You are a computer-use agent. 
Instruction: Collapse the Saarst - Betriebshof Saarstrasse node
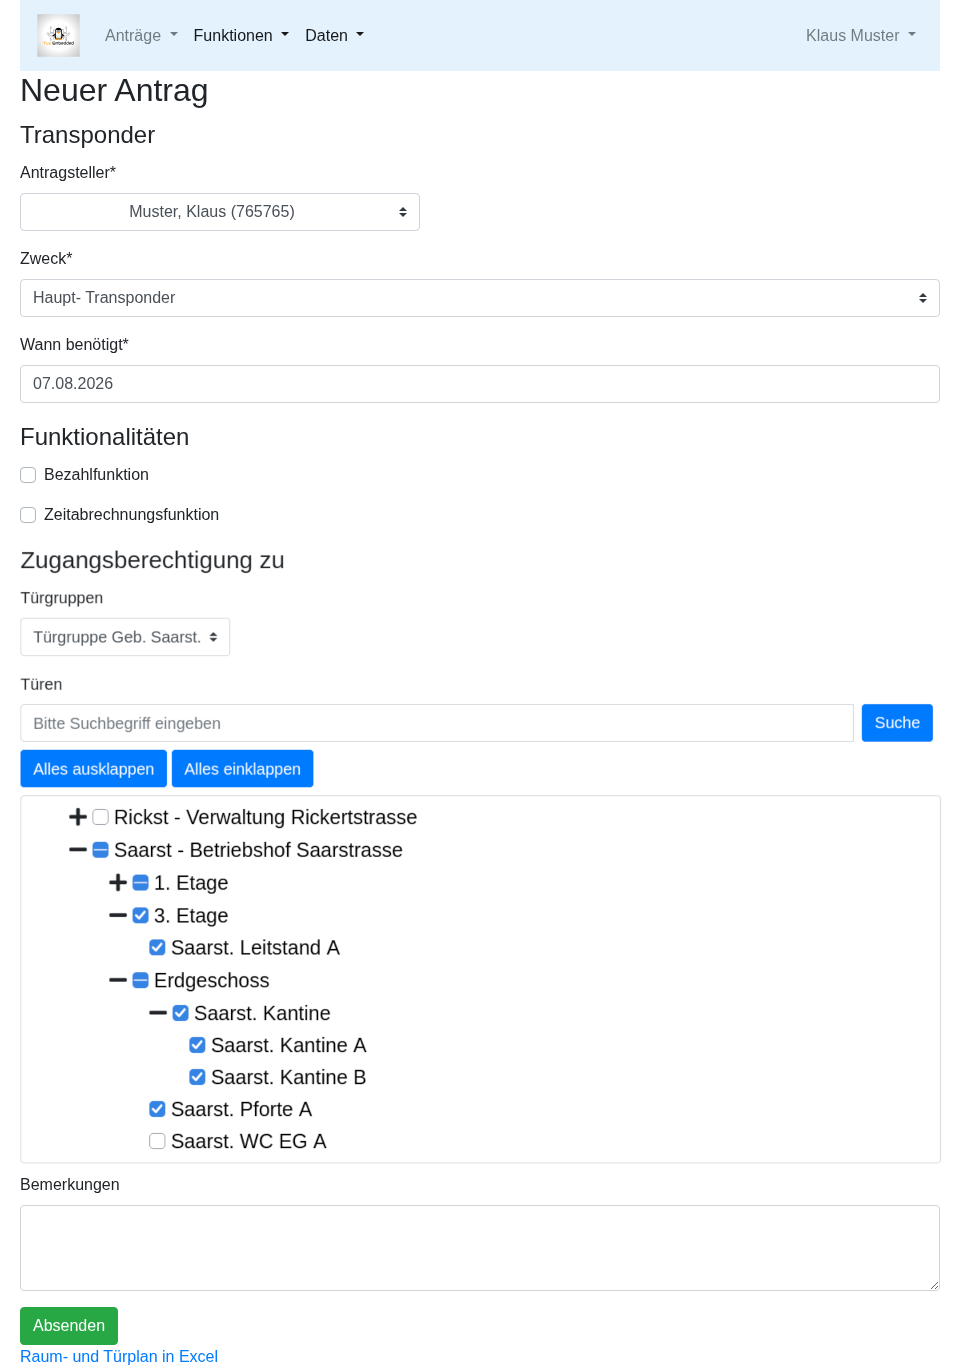(78, 850)
